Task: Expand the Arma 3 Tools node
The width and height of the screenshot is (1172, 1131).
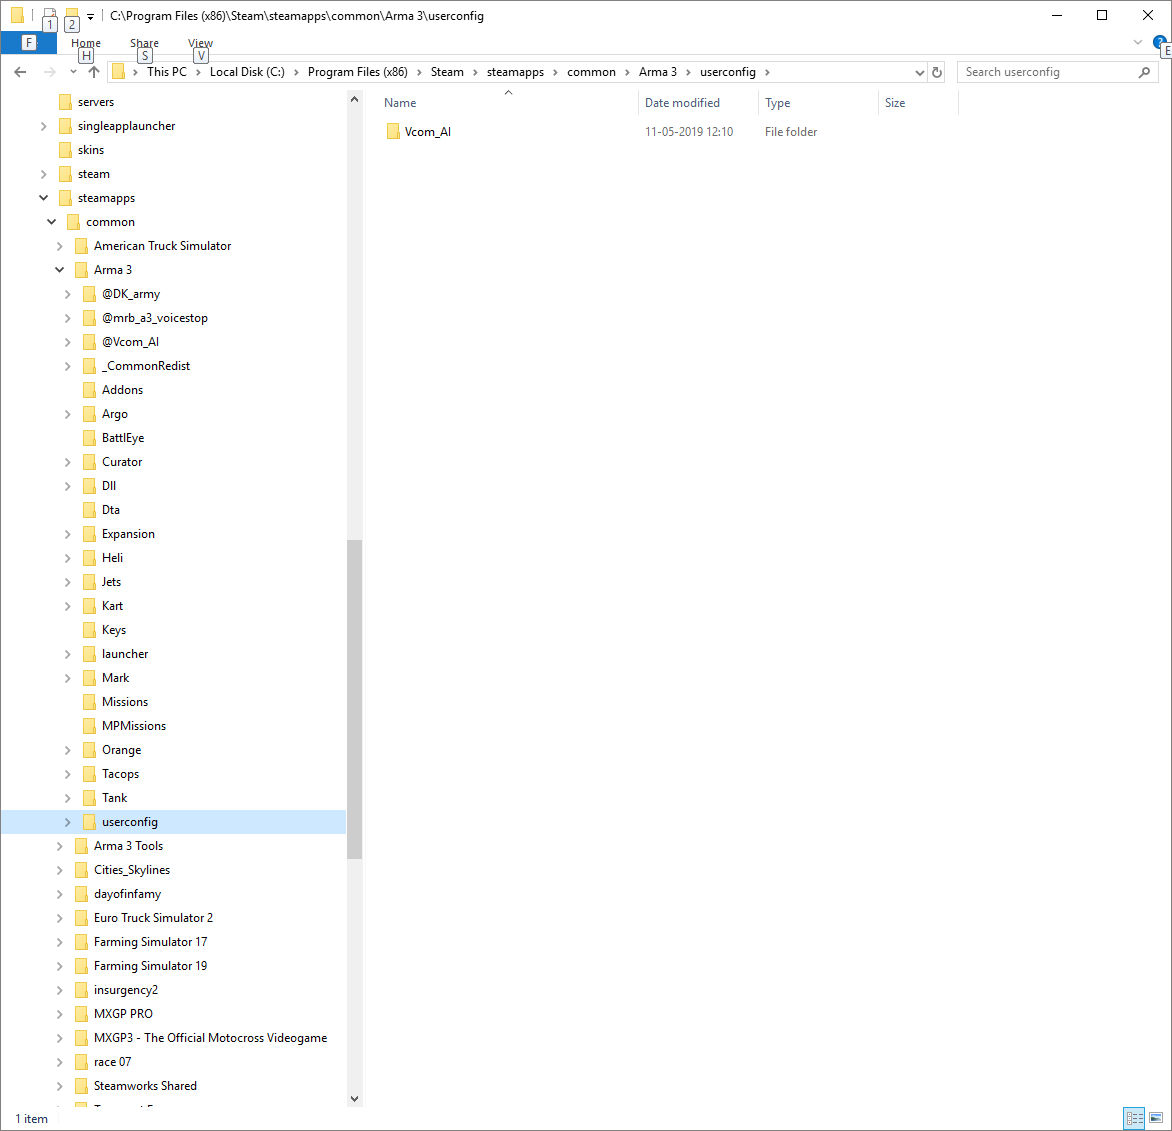Action: 60,846
